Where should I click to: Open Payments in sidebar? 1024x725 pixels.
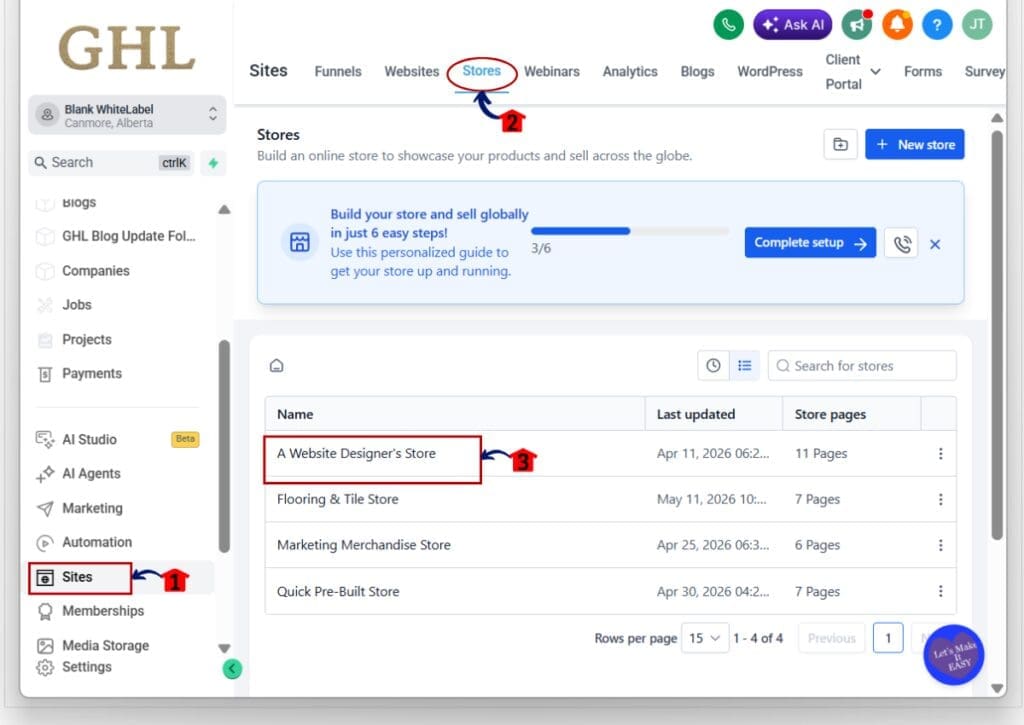coord(91,374)
